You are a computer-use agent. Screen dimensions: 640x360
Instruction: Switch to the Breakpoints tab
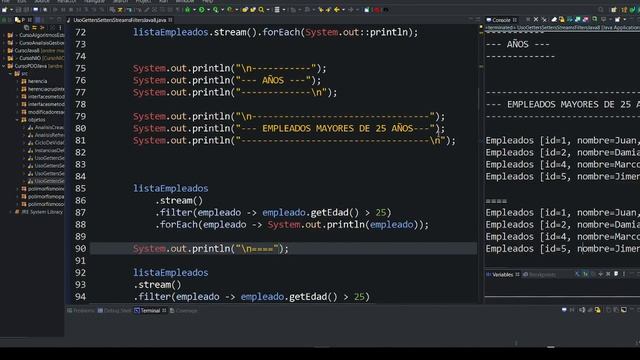(539, 275)
